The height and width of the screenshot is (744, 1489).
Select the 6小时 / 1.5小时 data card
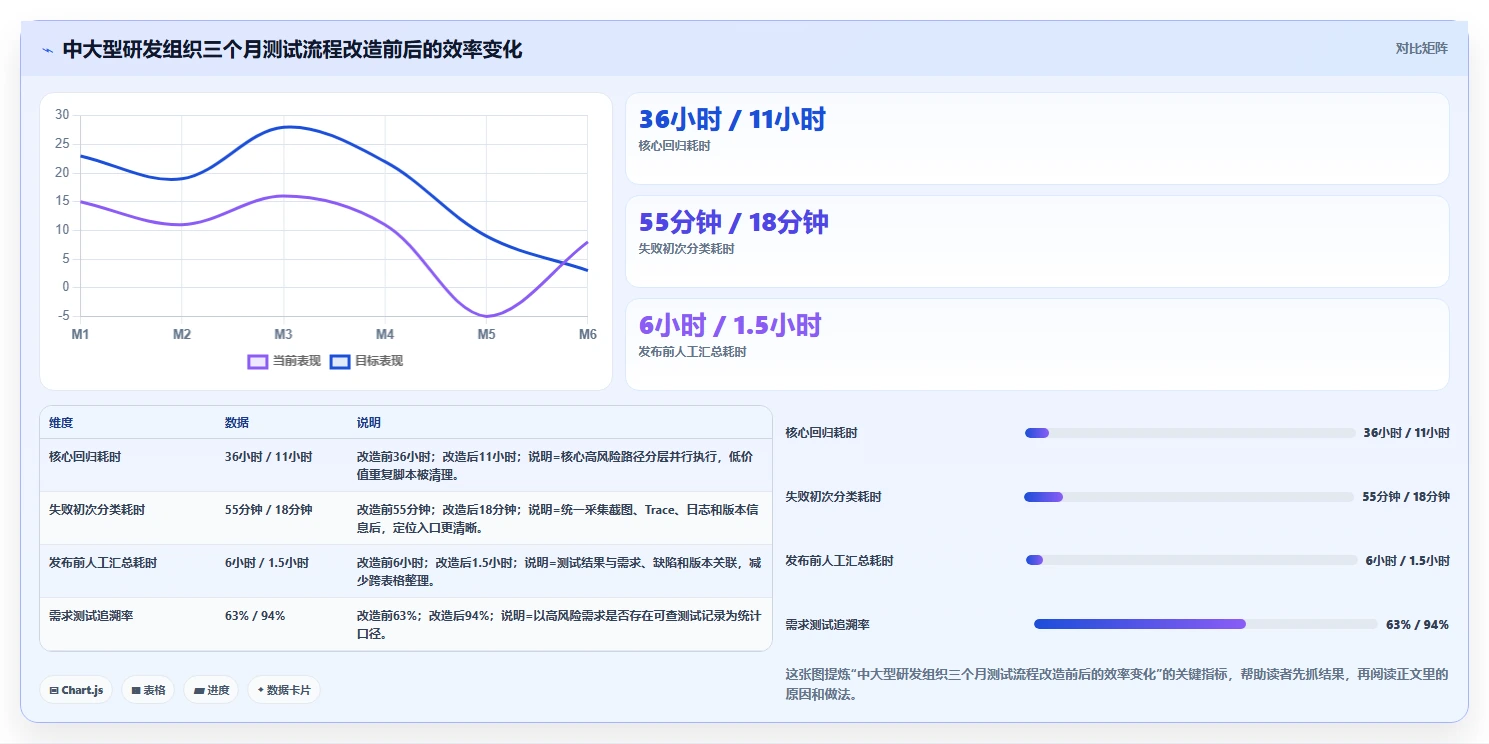coord(1037,344)
